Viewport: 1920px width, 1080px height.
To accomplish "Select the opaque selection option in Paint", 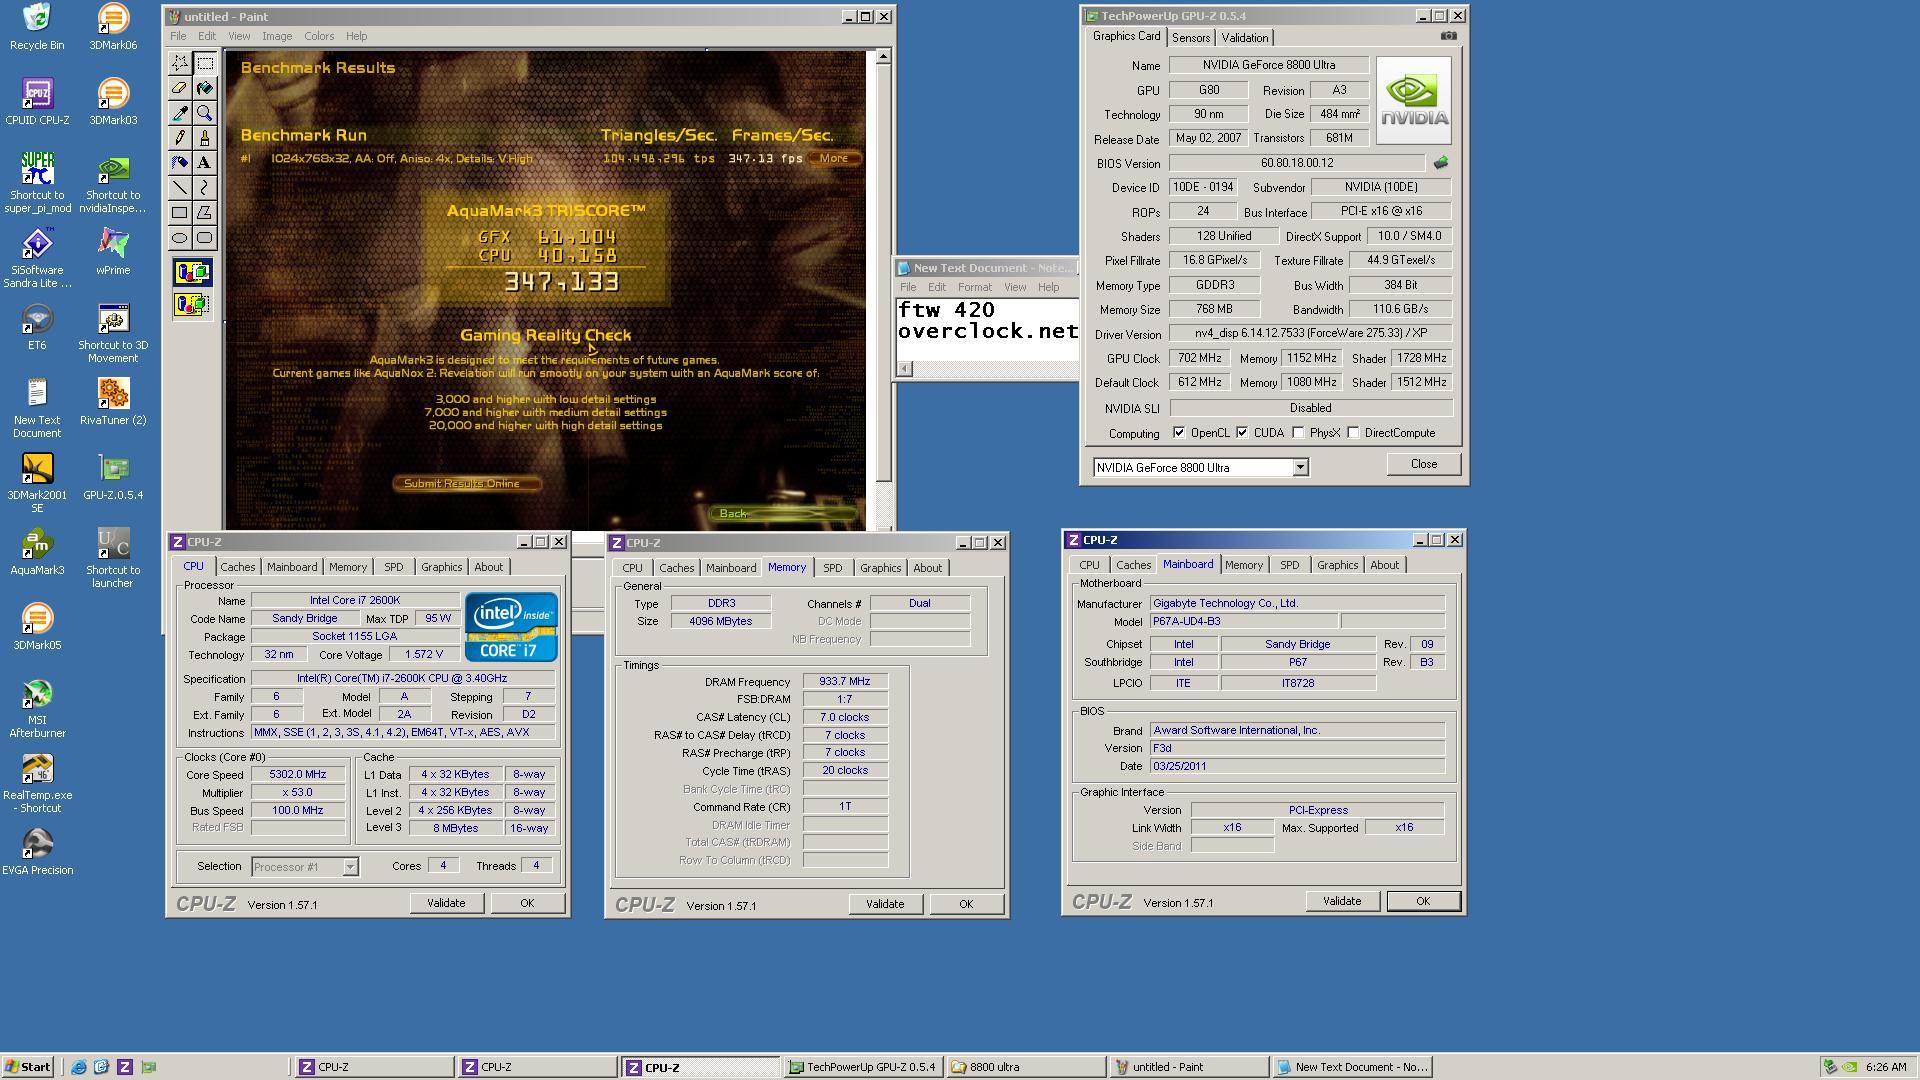I will (x=192, y=272).
